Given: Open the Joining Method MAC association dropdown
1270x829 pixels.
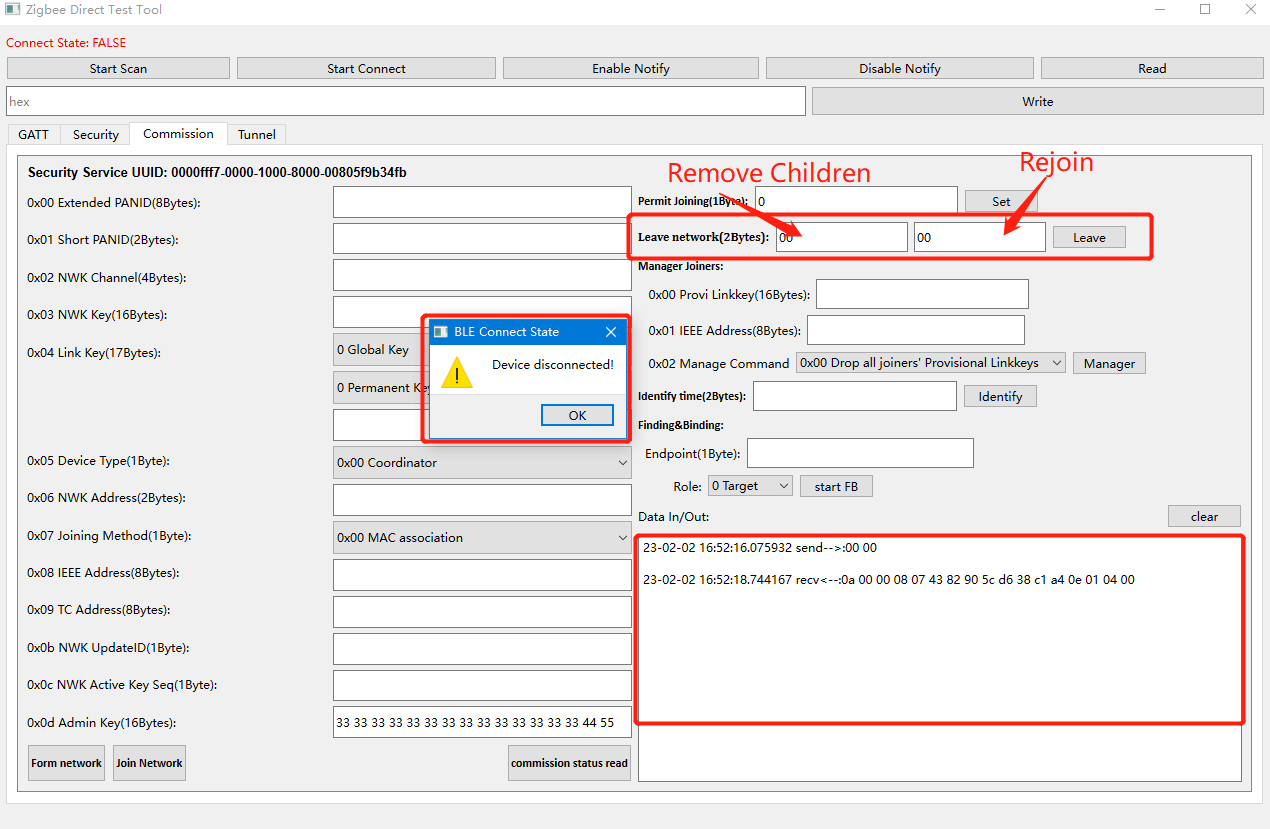Looking at the screenshot, I should [482, 537].
